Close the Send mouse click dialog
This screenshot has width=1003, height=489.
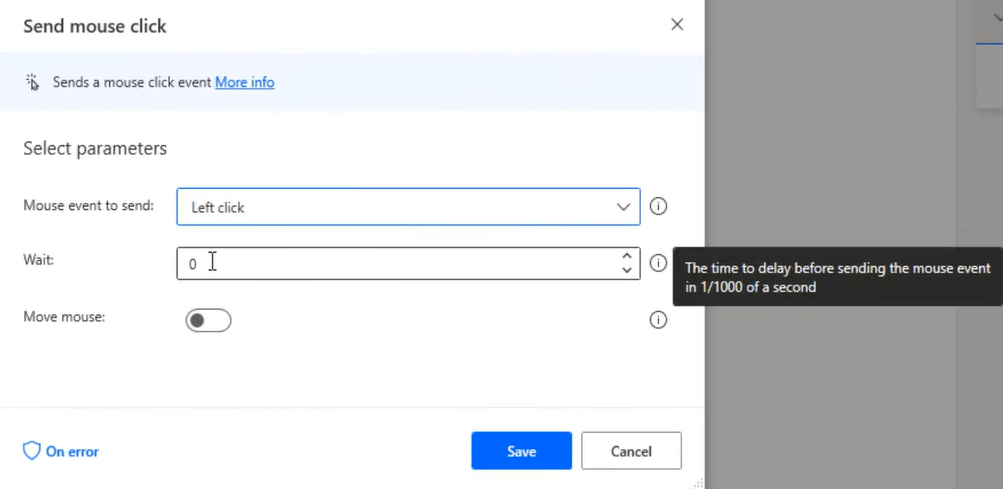pos(677,24)
